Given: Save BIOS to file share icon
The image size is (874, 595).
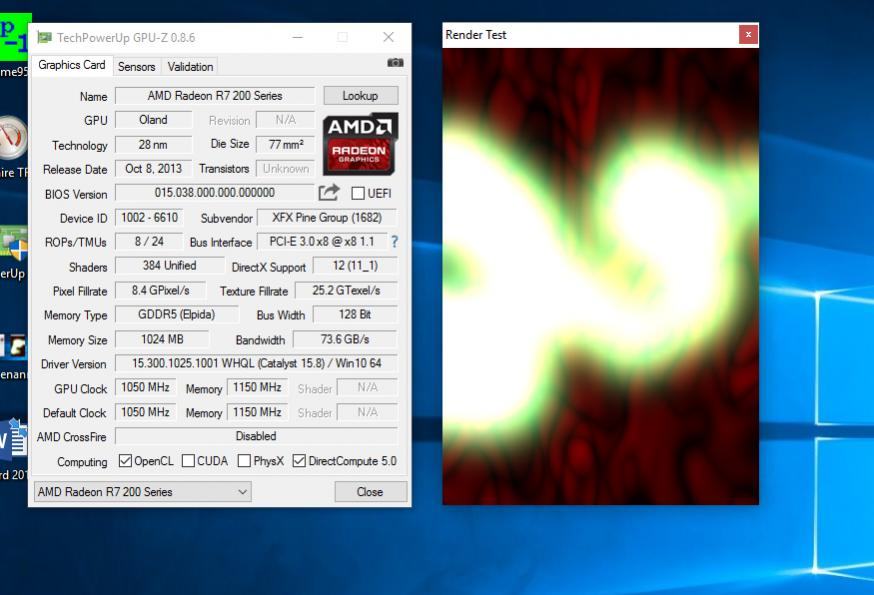Looking at the screenshot, I should (x=329, y=193).
